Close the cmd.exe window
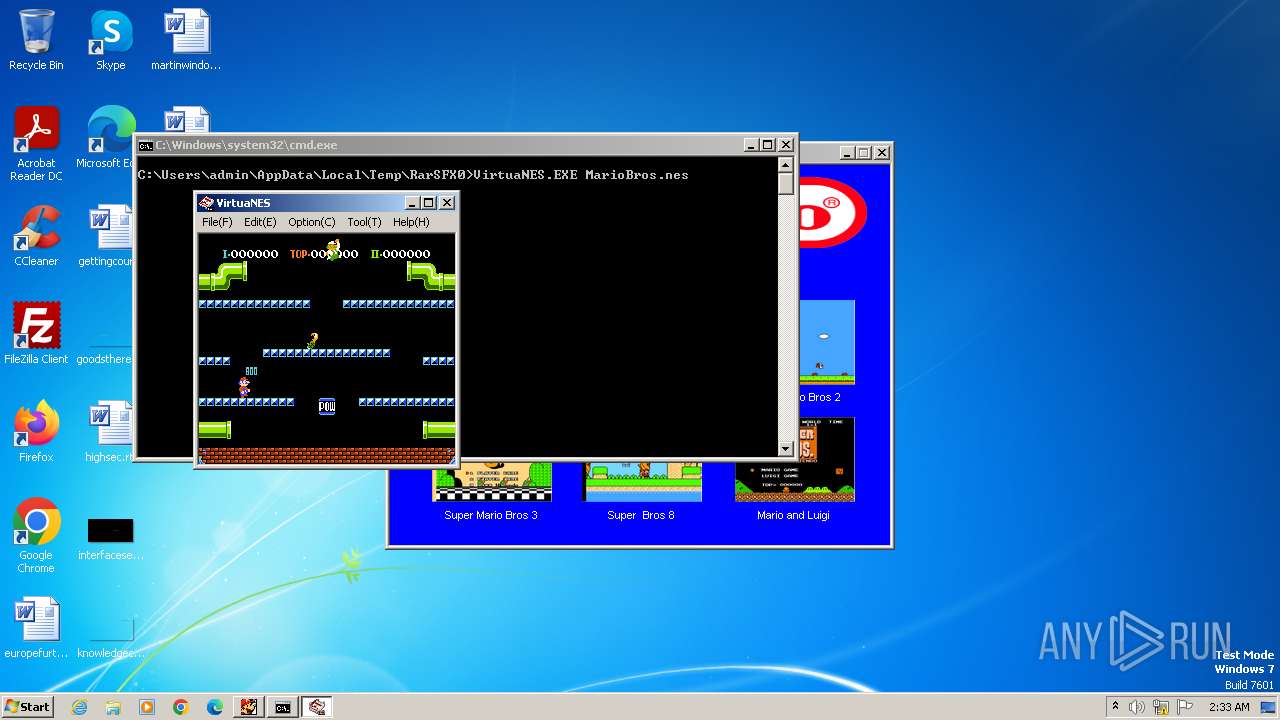The height and width of the screenshot is (720, 1280). pos(786,145)
